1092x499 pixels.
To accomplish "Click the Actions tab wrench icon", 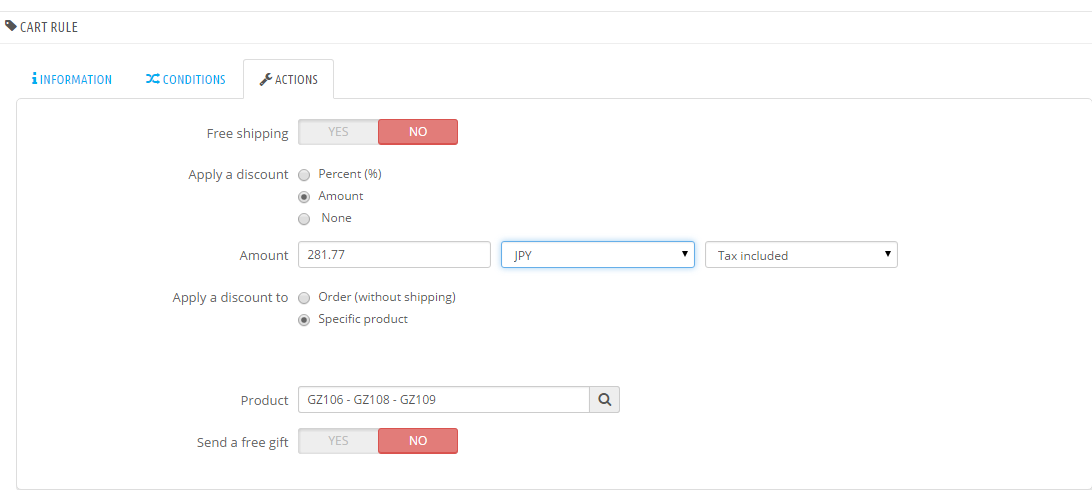I will pyautogui.click(x=265, y=79).
